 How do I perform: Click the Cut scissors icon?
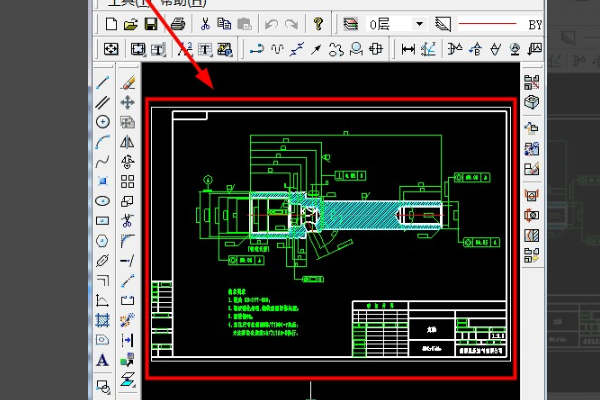pos(203,23)
